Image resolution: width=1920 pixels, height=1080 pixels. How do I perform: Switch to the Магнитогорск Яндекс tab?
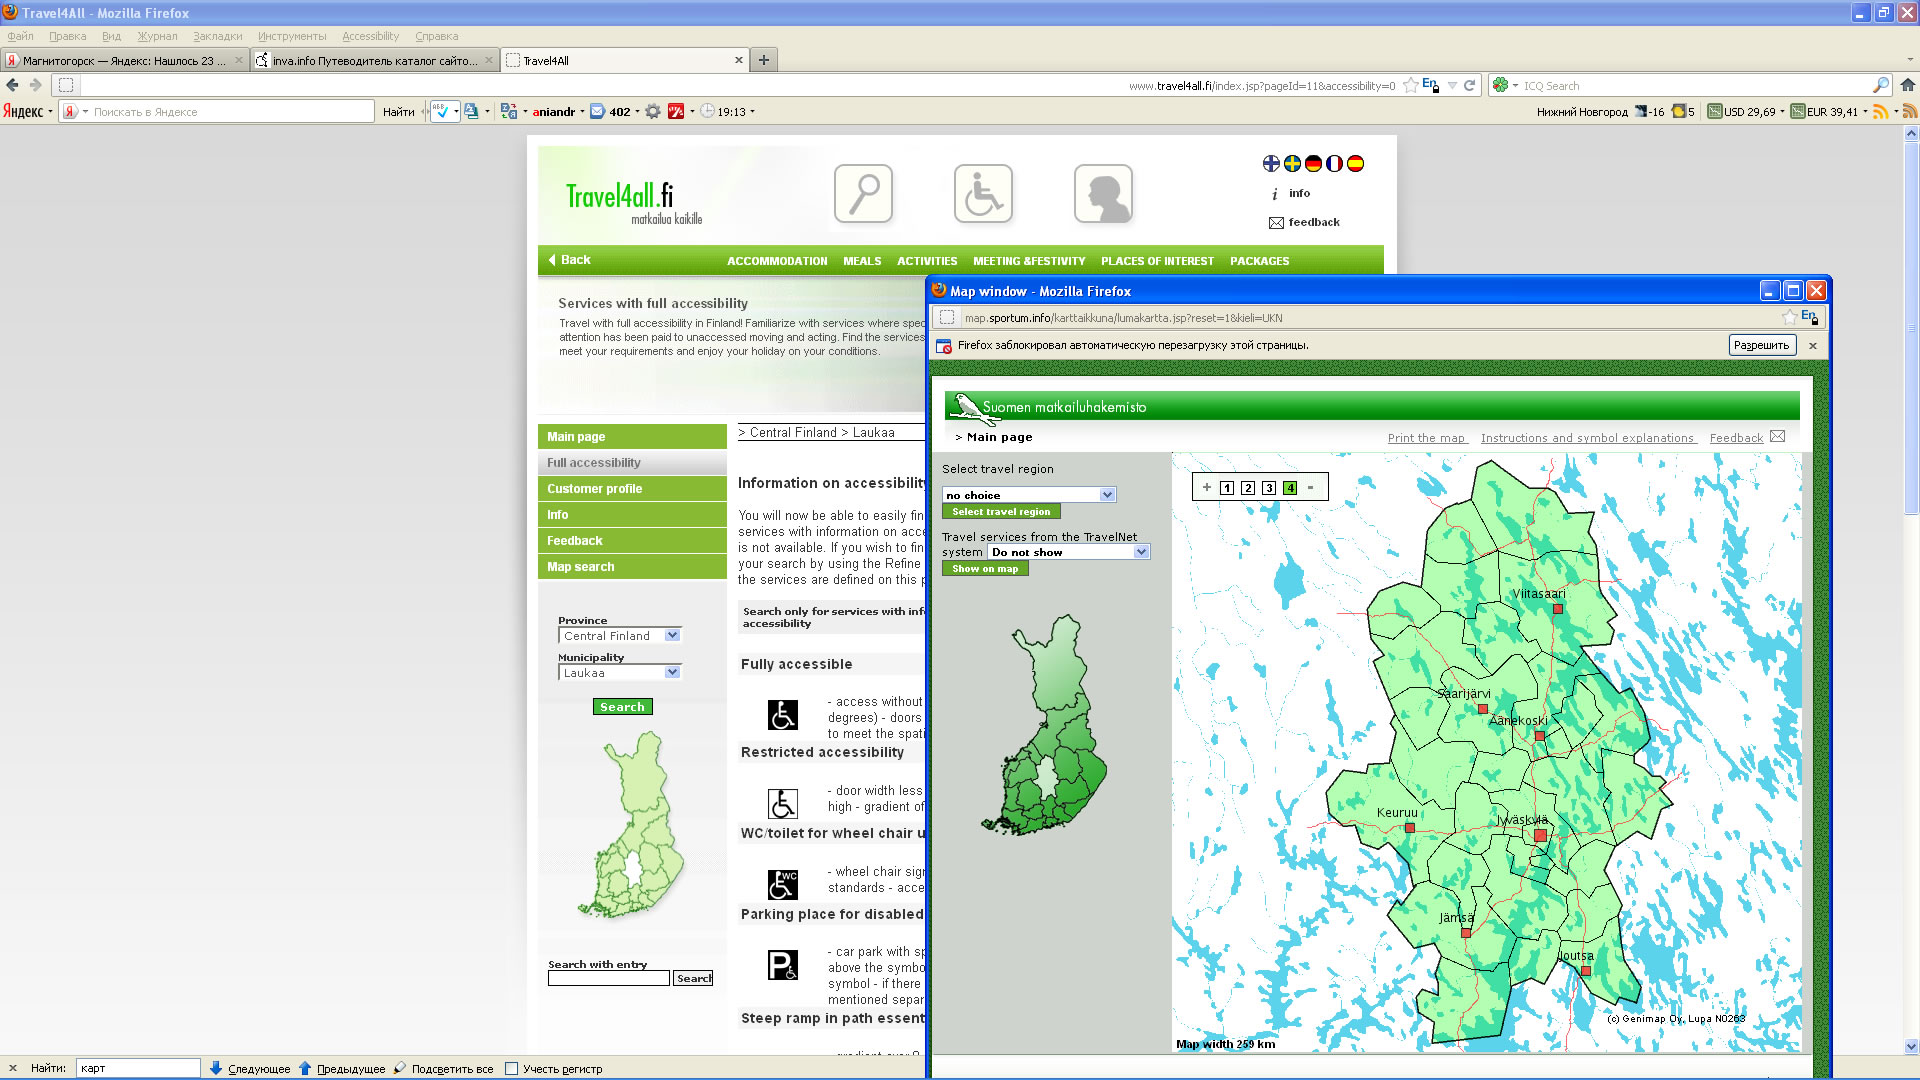(124, 60)
